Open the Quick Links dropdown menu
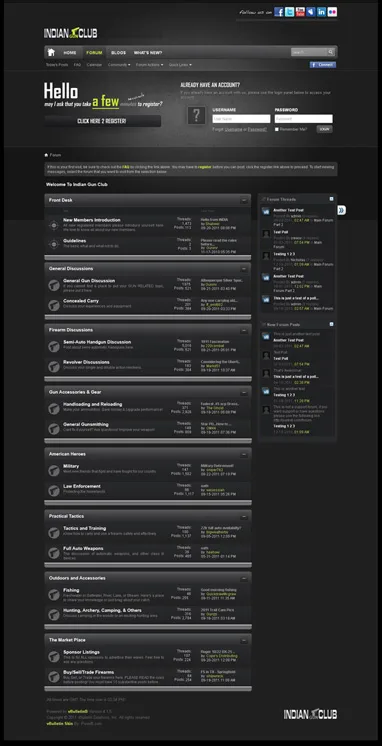Screen dimensions: 382x746 (180, 65)
